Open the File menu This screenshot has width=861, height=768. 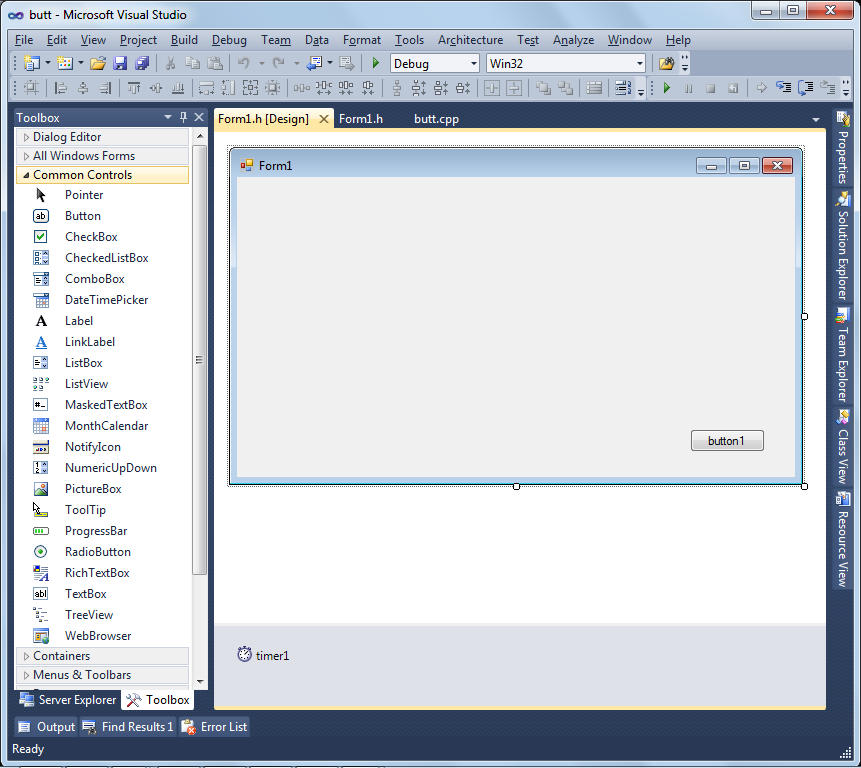click(24, 40)
